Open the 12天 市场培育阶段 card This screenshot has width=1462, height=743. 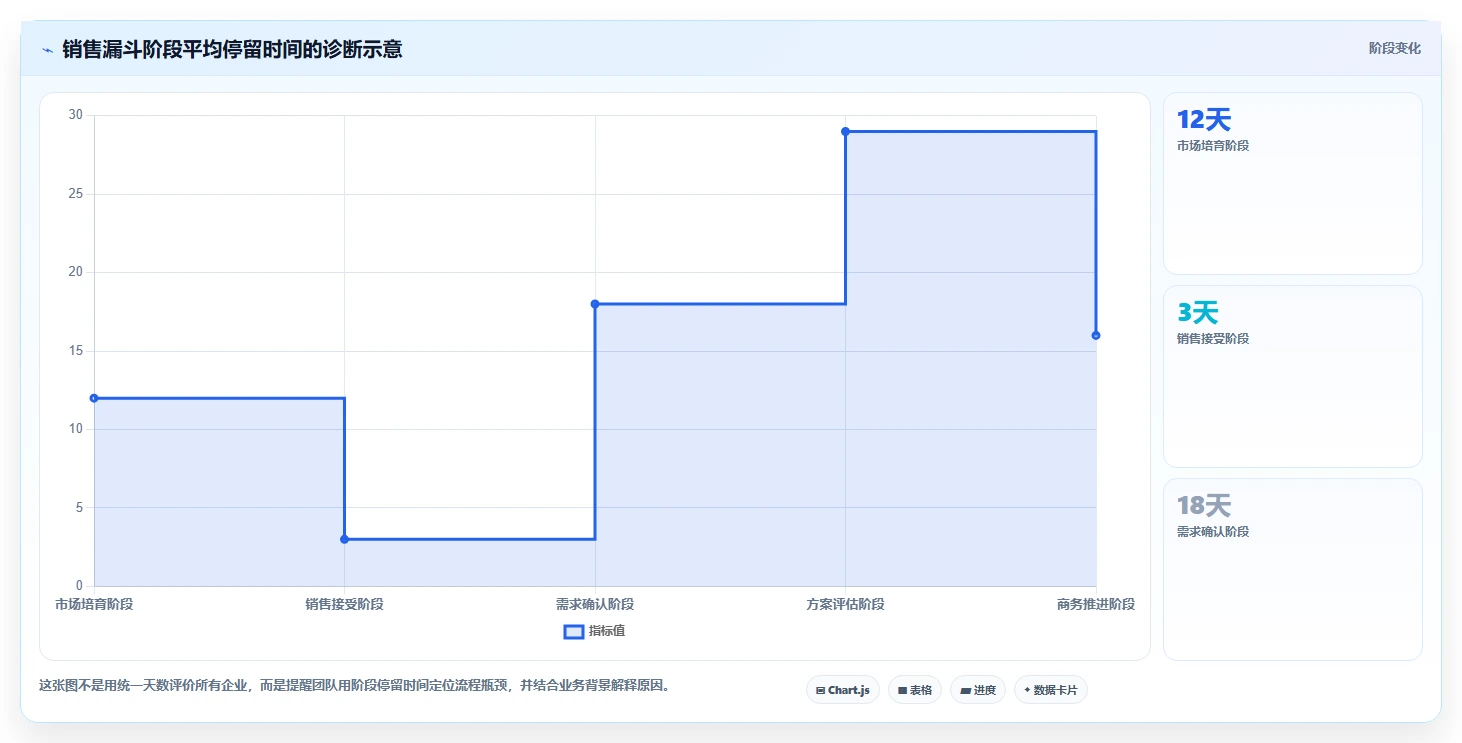(x=1292, y=183)
